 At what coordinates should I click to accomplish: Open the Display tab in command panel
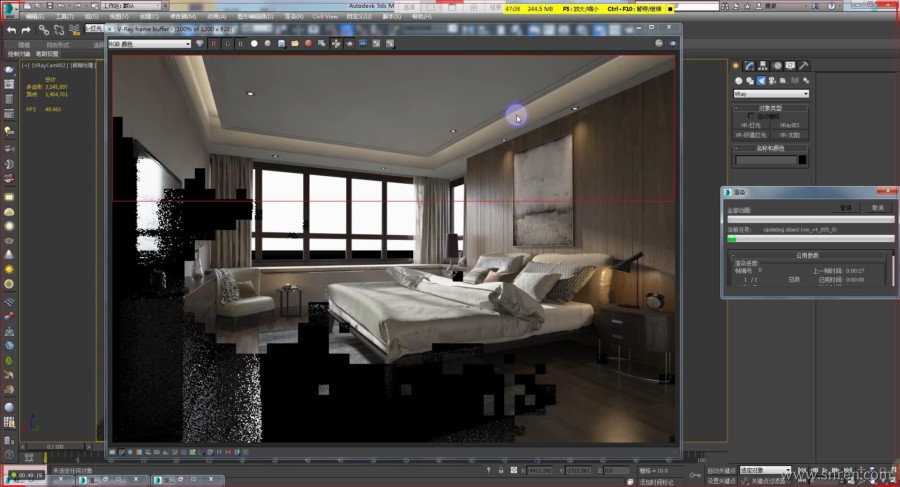[x=790, y=65]
